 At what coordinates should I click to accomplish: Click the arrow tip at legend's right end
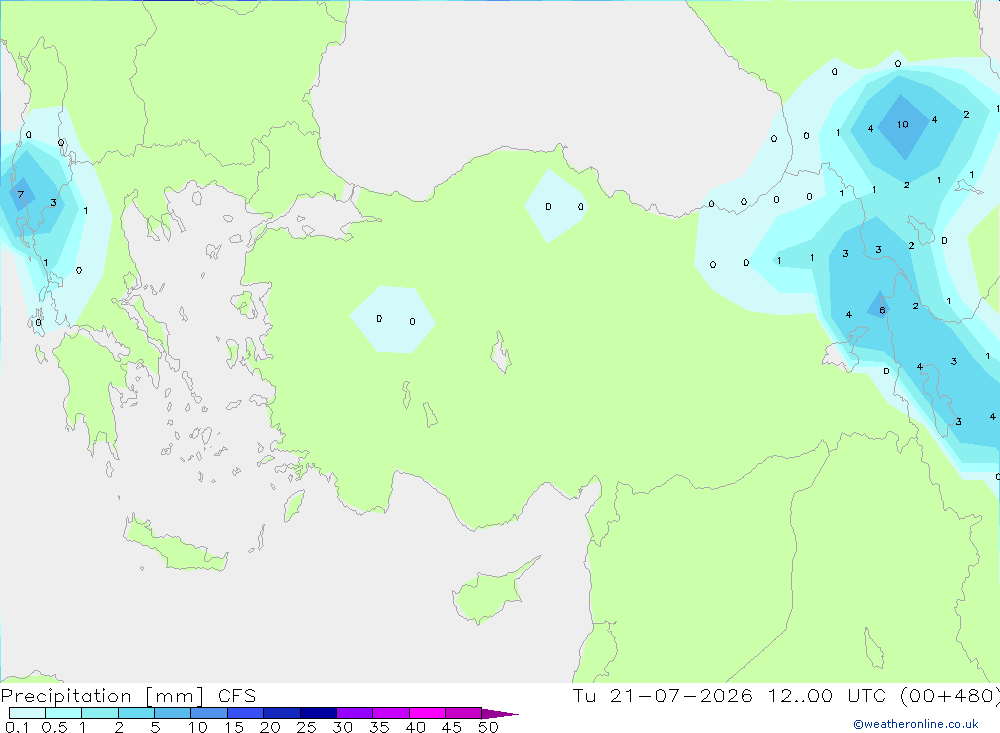pyautogui.click(x=501, y=714)
